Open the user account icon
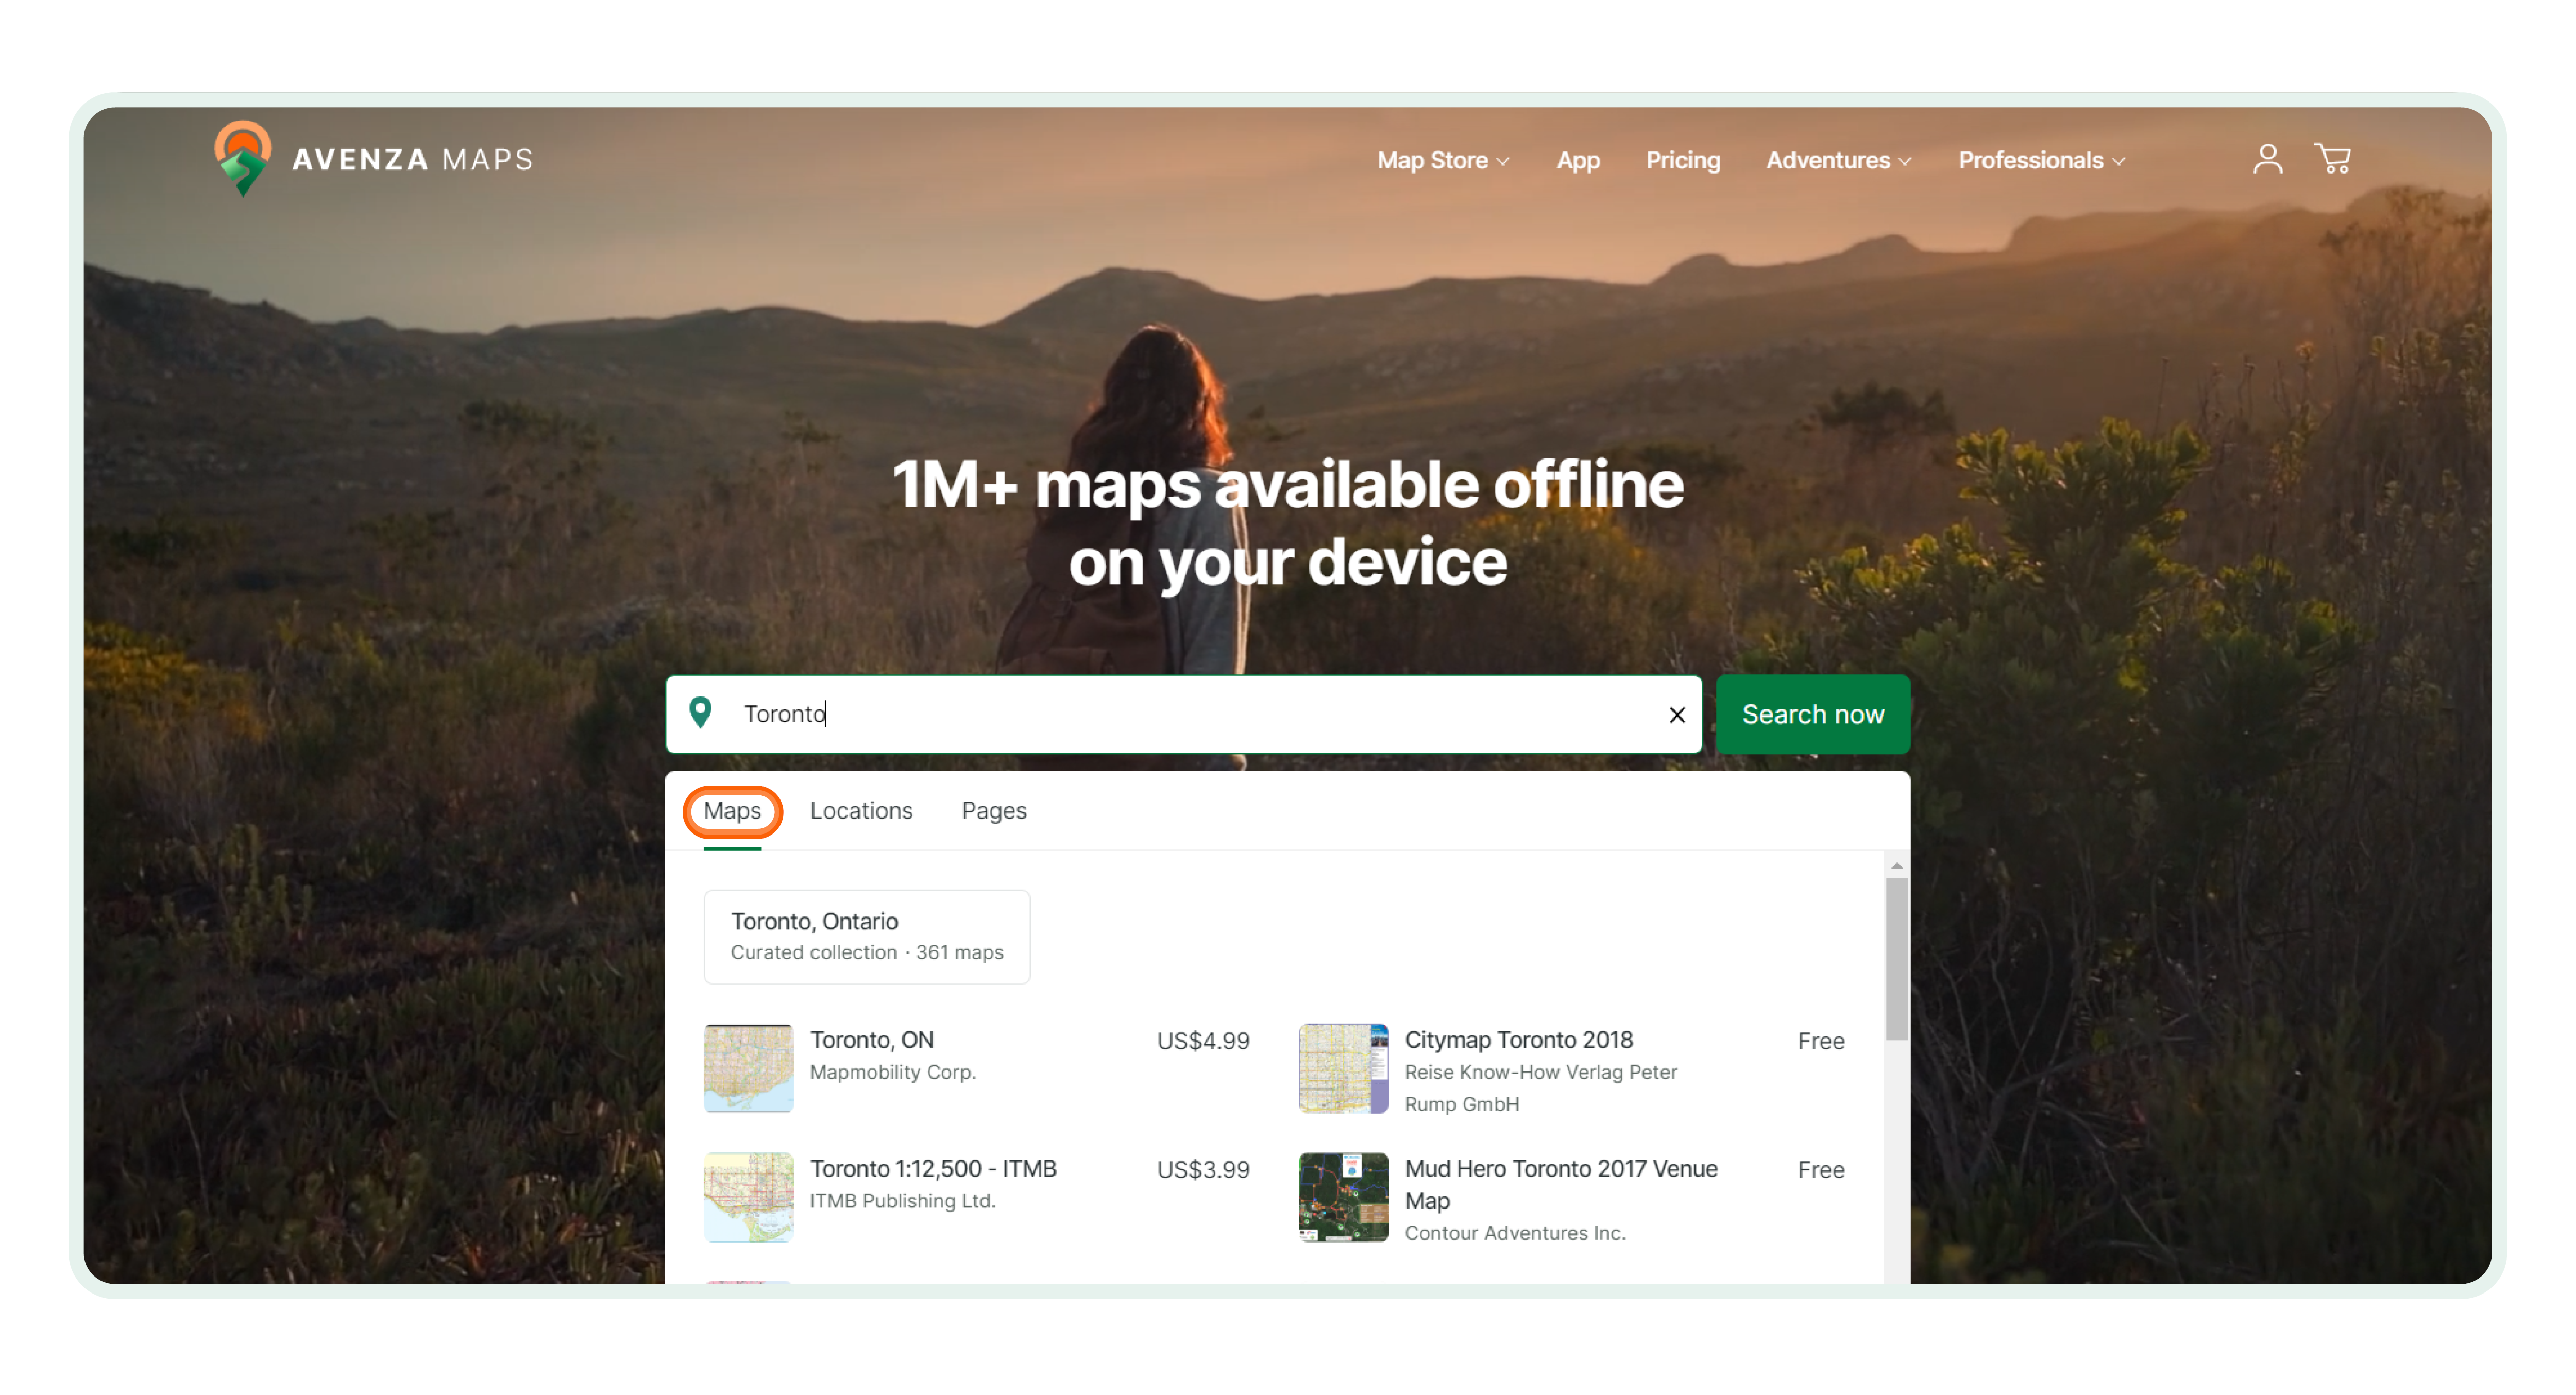Image resolution: width=2576 pixels, height=1395 pixels. point(2267,159)
